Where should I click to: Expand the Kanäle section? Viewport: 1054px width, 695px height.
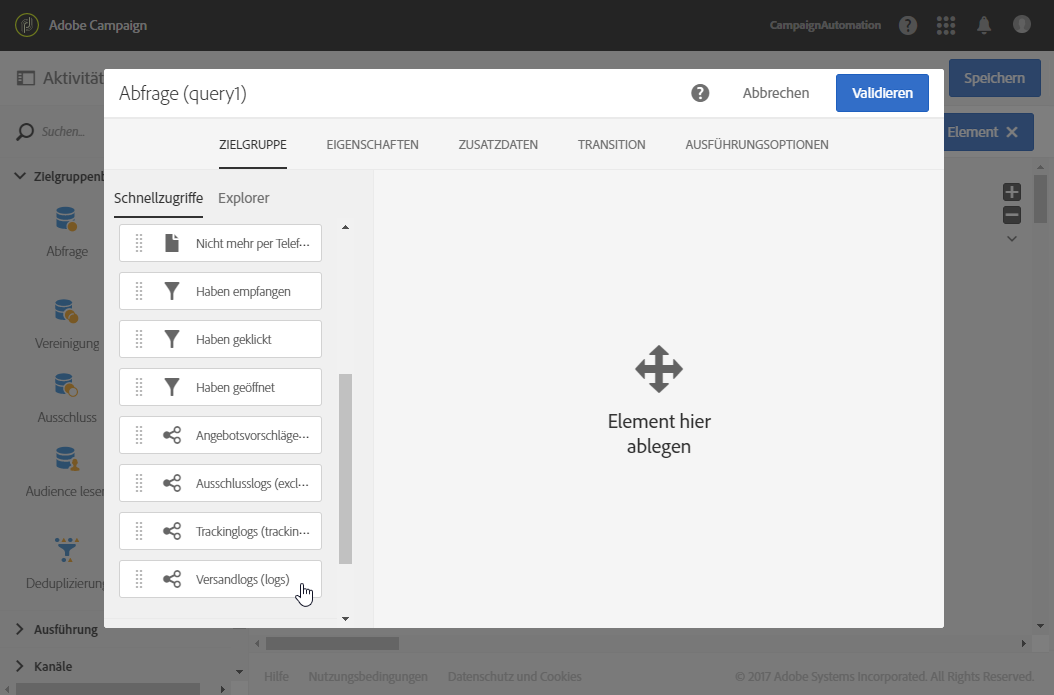pyautogui.click(x=20, y=666)
